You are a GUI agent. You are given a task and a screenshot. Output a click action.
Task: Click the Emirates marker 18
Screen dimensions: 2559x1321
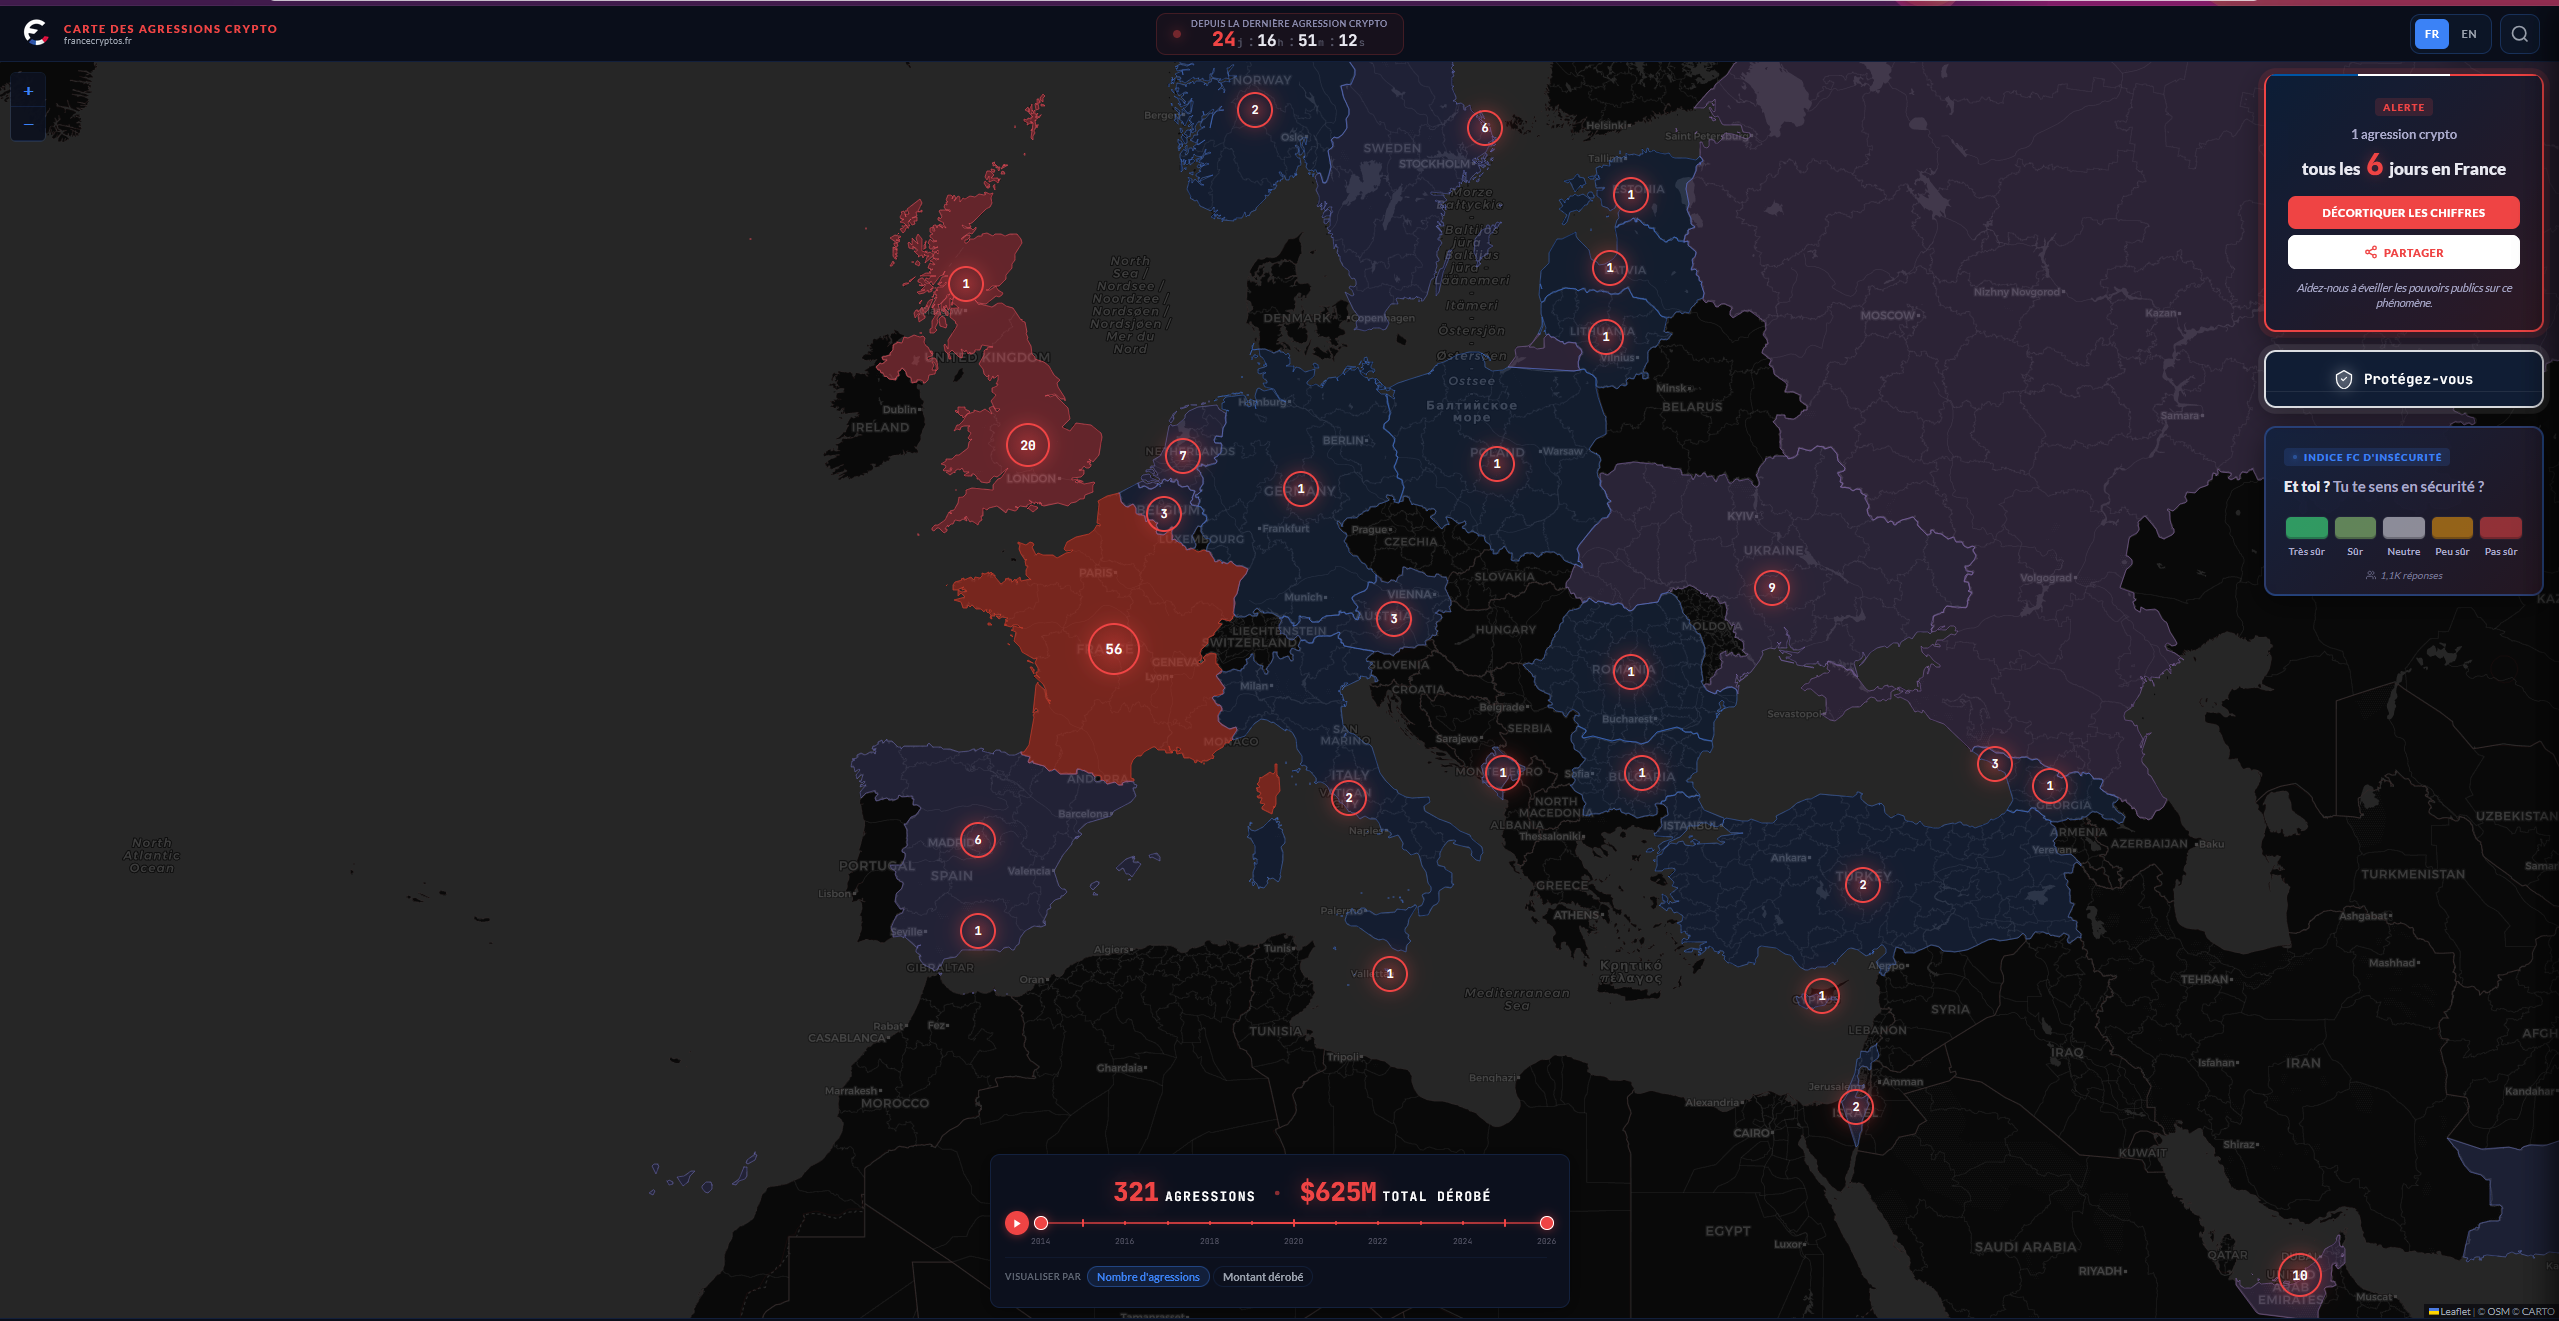pos(2299,1275)
